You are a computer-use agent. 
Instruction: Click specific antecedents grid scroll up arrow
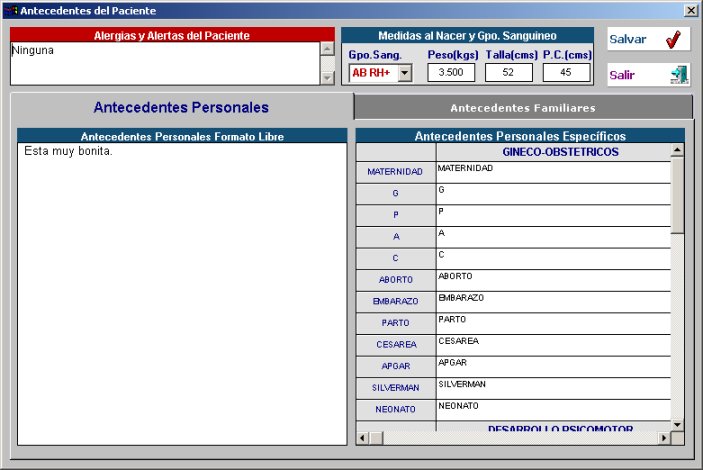pyautogui.click(x=677, y=150)
